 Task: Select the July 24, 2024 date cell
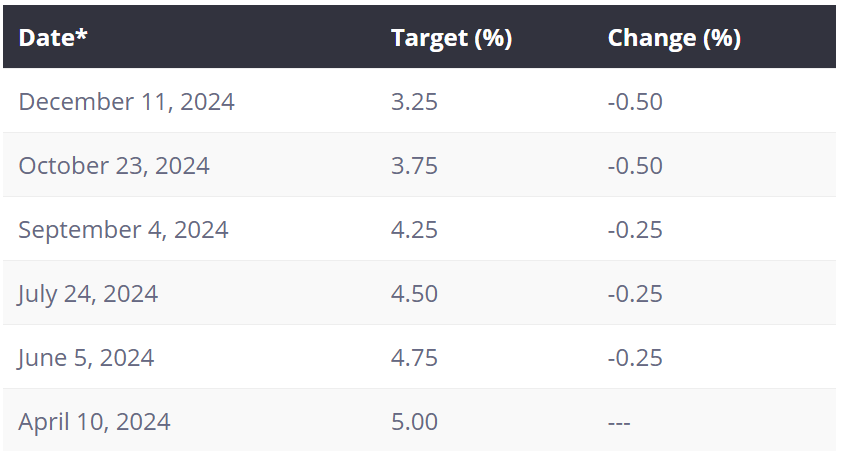click(88, 294)
